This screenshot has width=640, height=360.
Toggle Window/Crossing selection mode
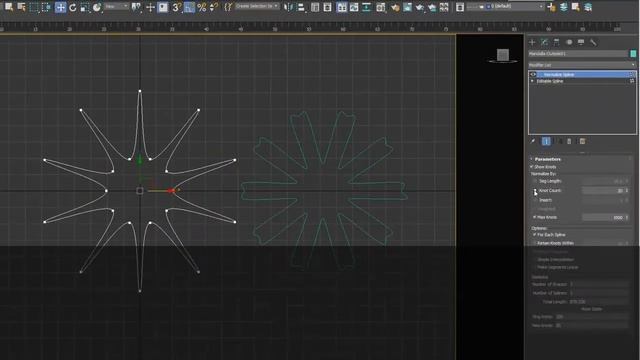click(46, 7)
